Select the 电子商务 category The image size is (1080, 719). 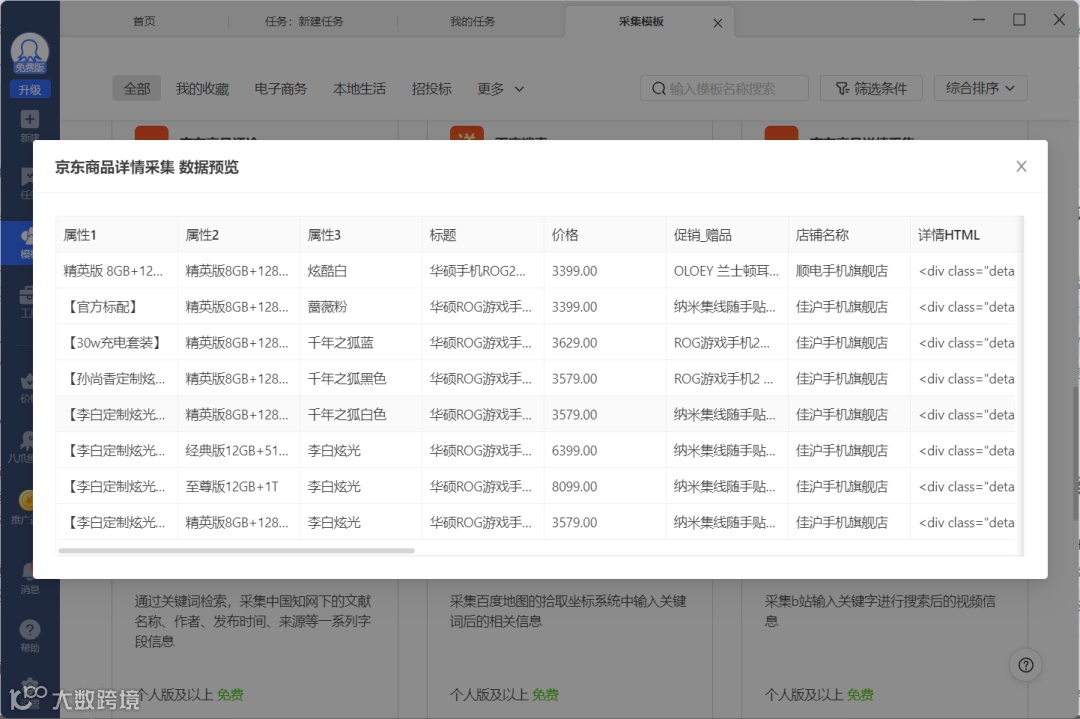(x=280, y=89)
